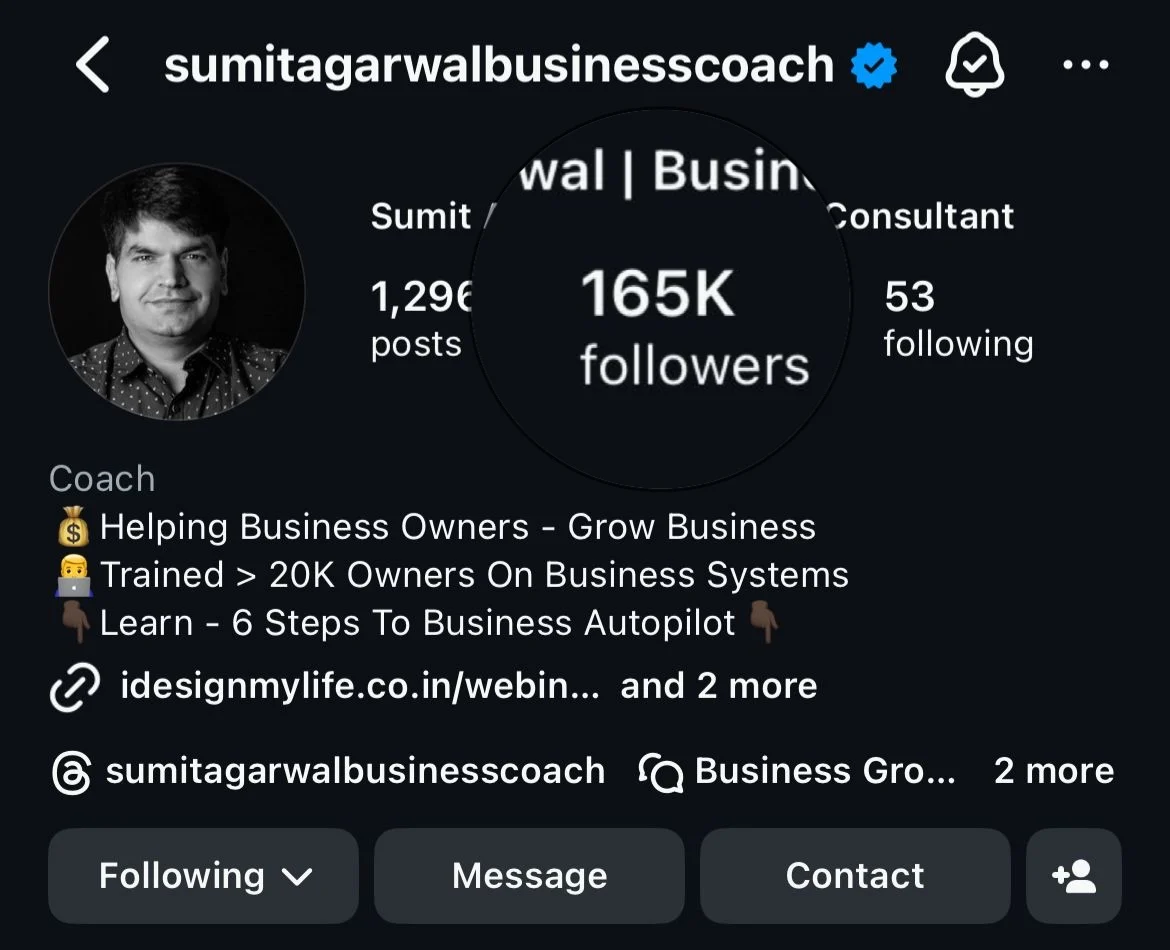The width and height of the screenshot is (1170, 950).
Task: Navigate back using the arrow icon
Action: 91,63
